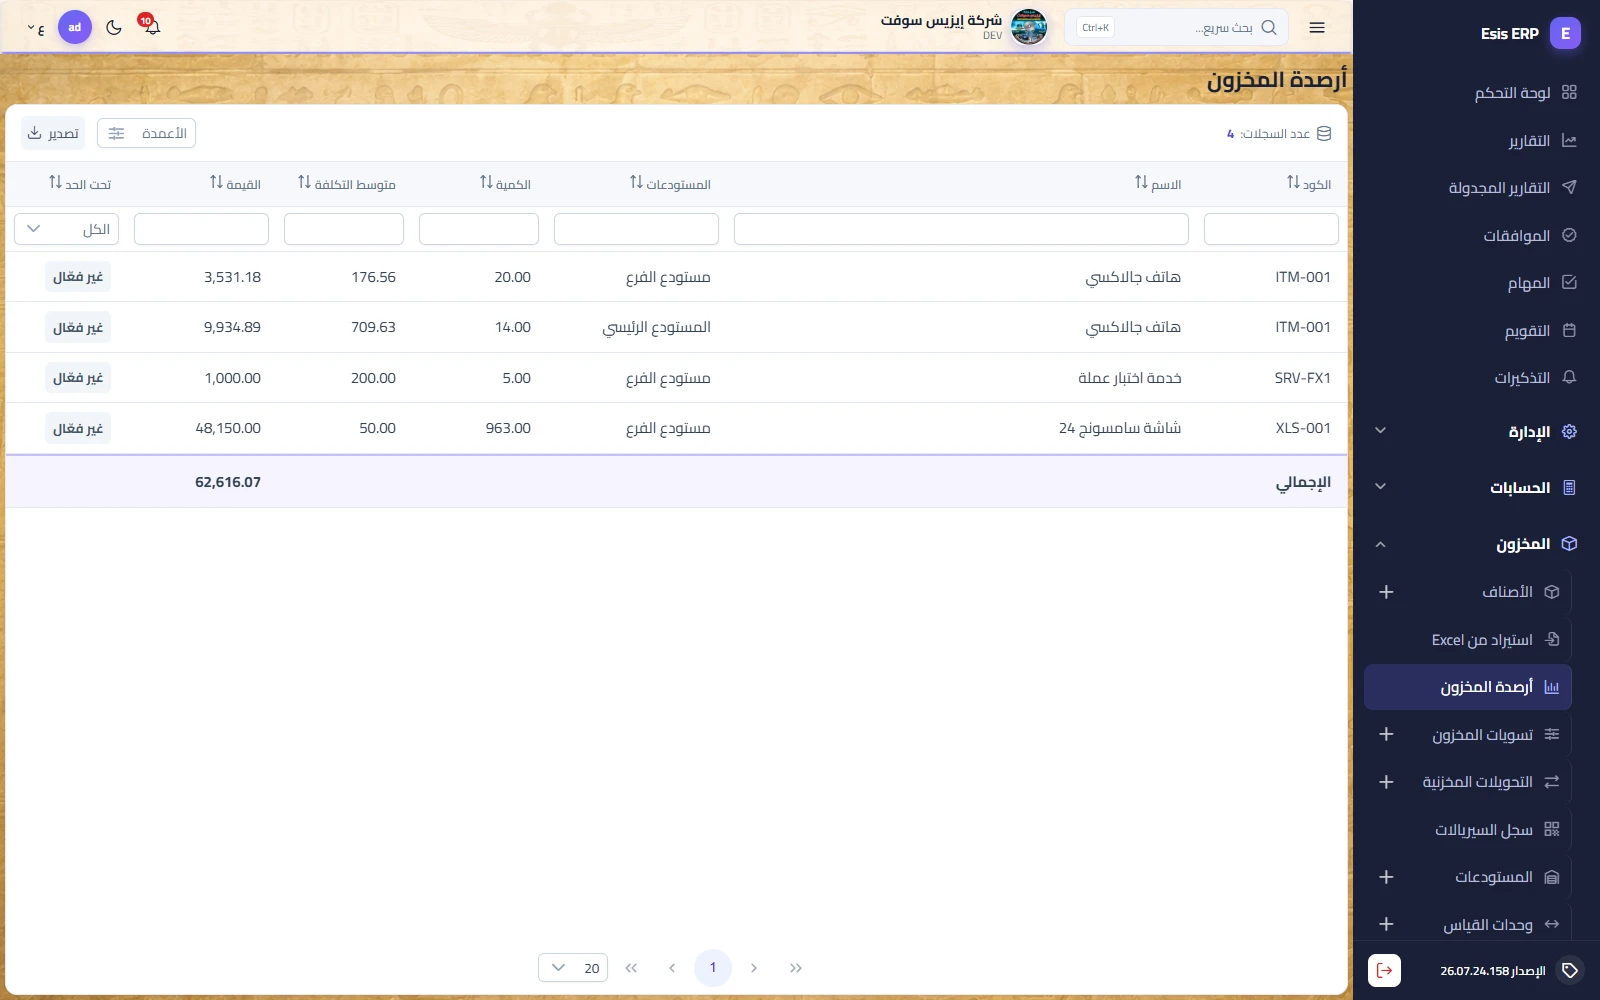Click the version tag icon at bottom
This screenshot has height=1000, width=1600.
click(x=1570, y=970)
